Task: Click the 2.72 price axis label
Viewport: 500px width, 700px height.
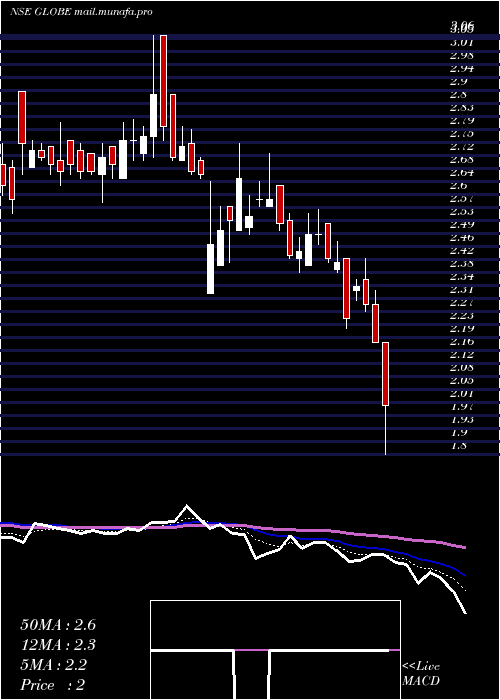Action: click(x=462, y=146)
